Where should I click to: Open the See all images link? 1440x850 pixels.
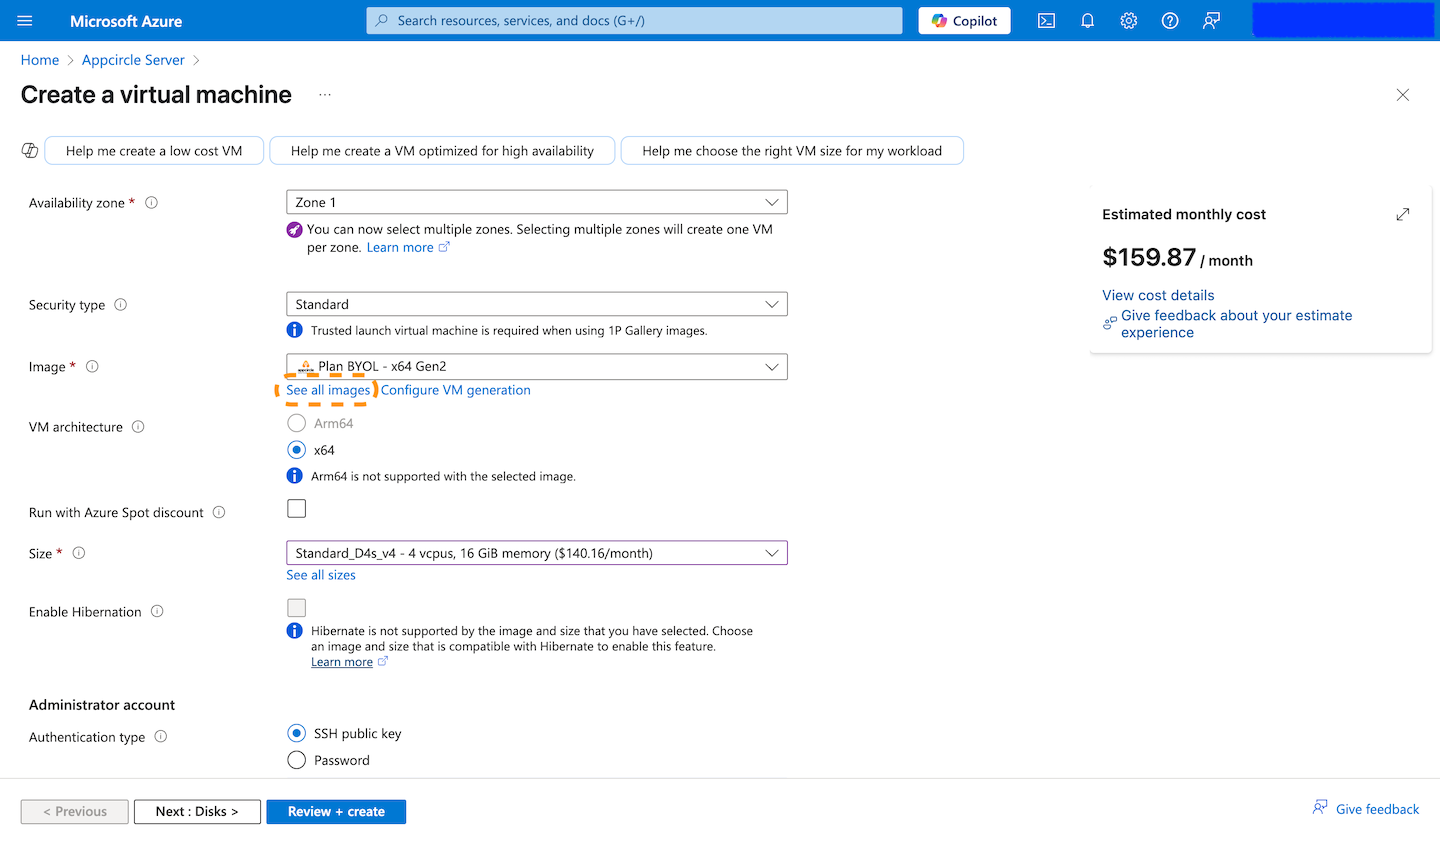[x=328, y=390]
